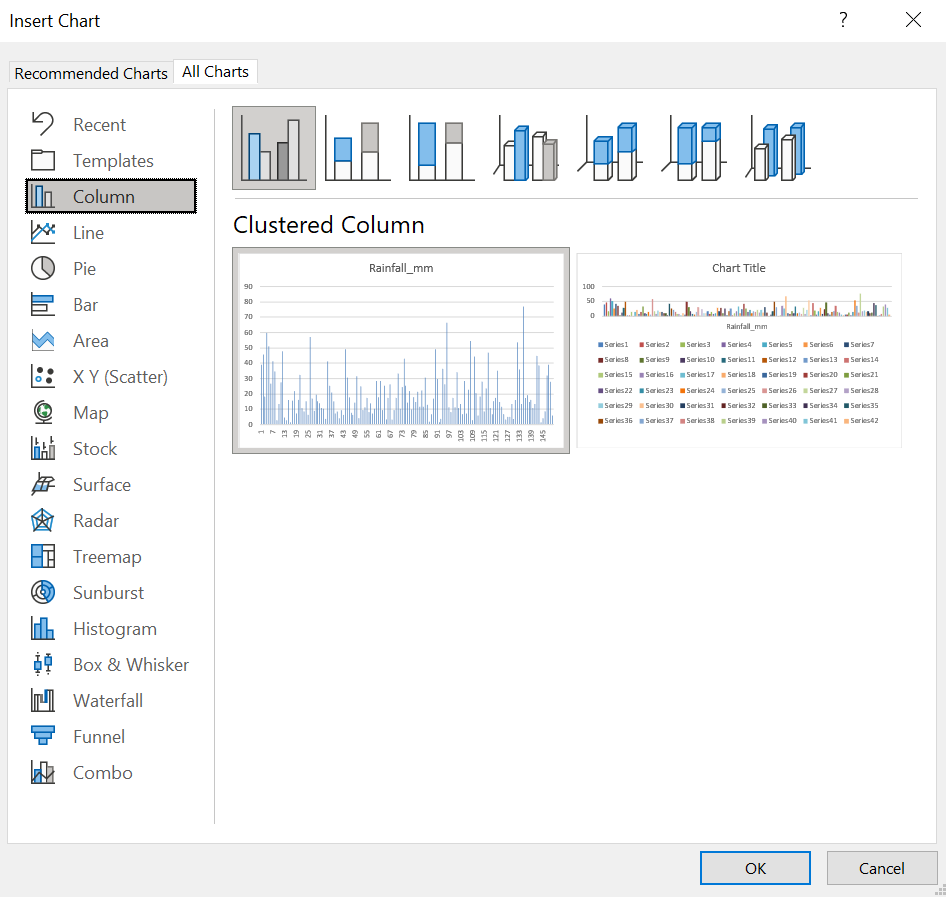This screenshot has width=946, height=897.
Task: Open the Recent charts list
Action: pyautogui.click(x=99, y=125)
